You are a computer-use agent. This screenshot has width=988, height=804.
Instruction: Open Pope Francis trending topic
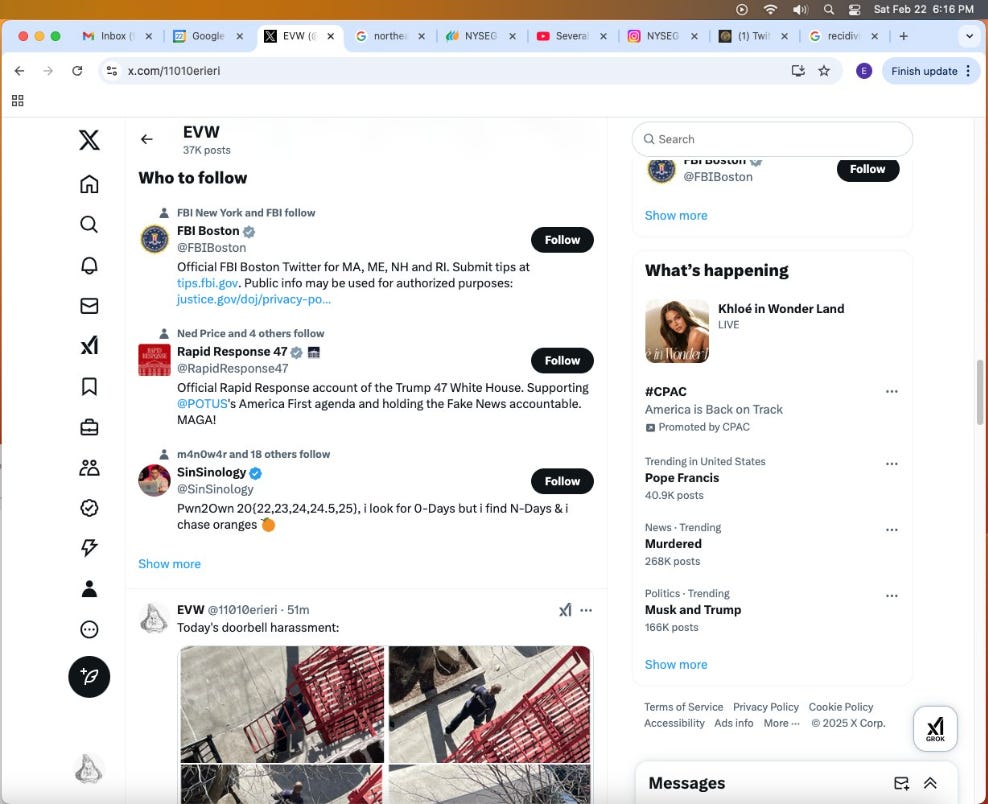coord(682,478)
